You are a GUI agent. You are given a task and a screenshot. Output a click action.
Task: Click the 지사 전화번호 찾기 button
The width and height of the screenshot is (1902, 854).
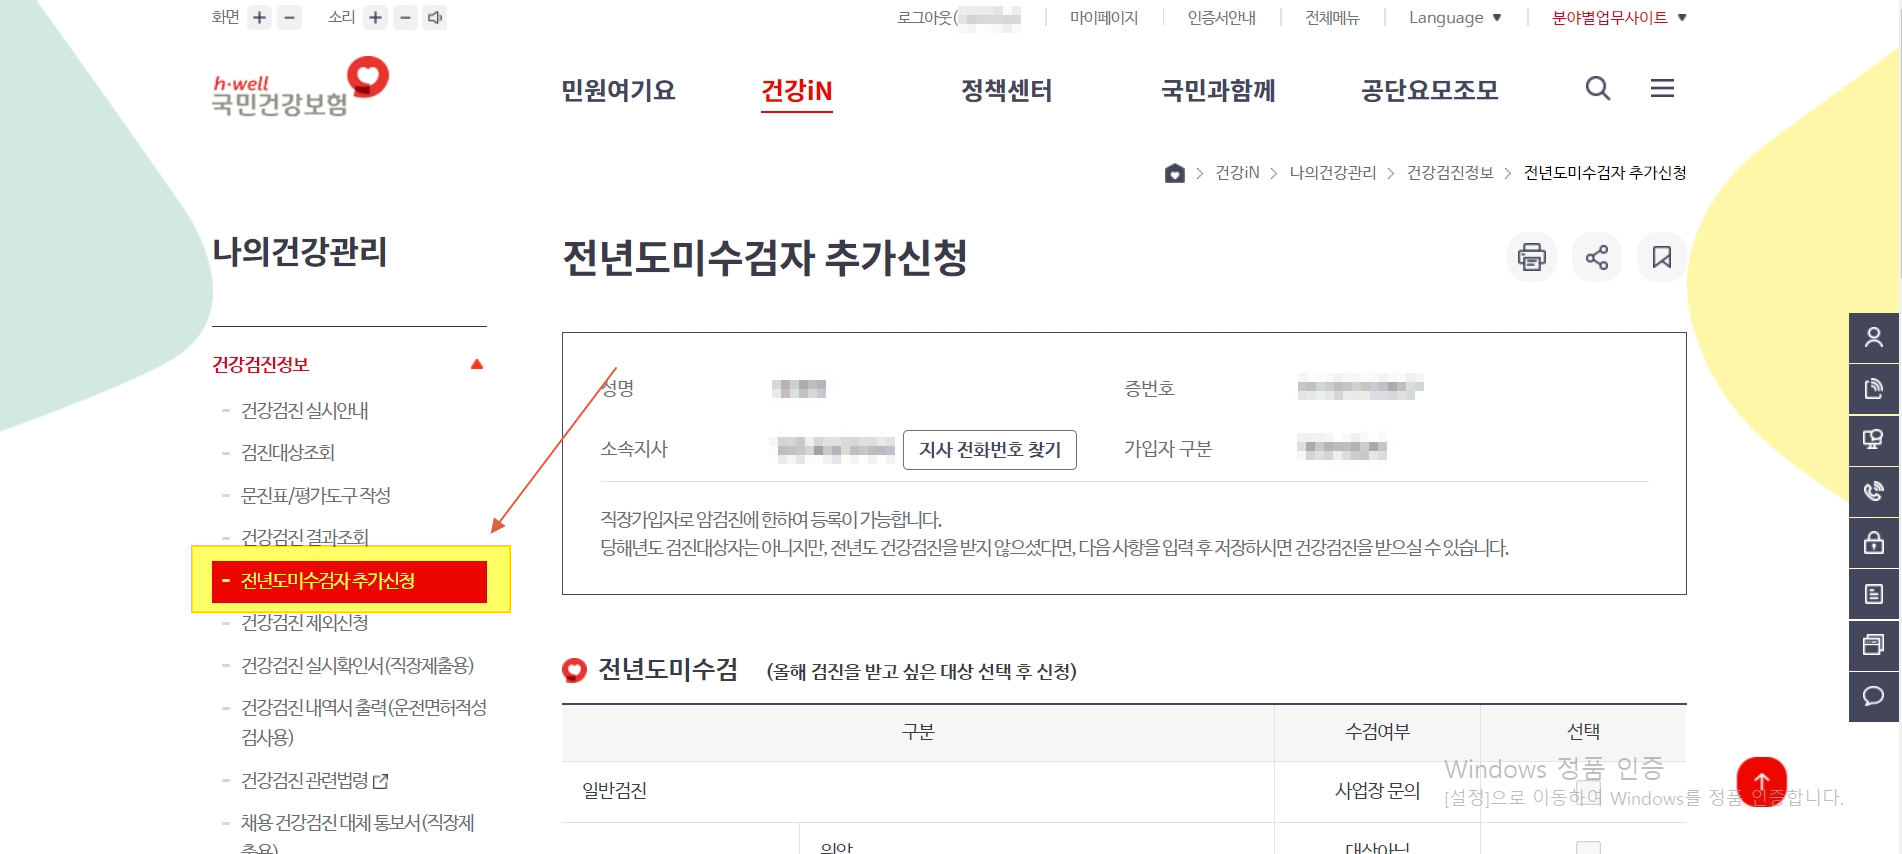[x=990, y=450]
